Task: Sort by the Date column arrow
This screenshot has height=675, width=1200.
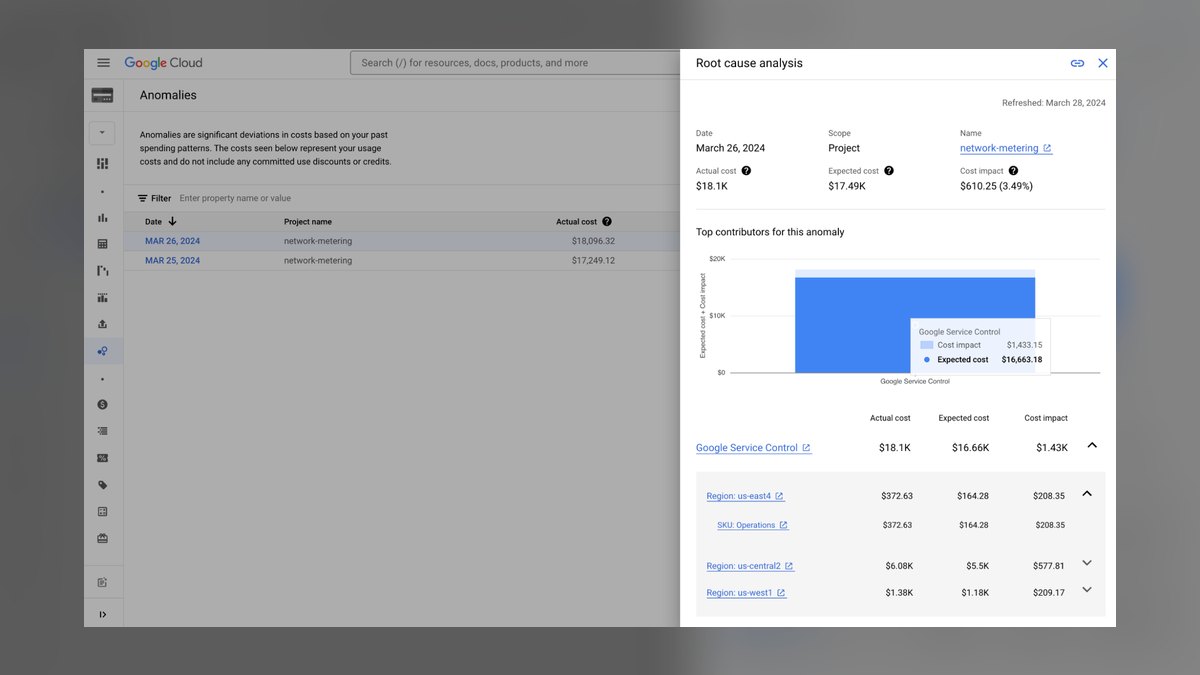Action: pyautogui.click(x=173, y=221)
